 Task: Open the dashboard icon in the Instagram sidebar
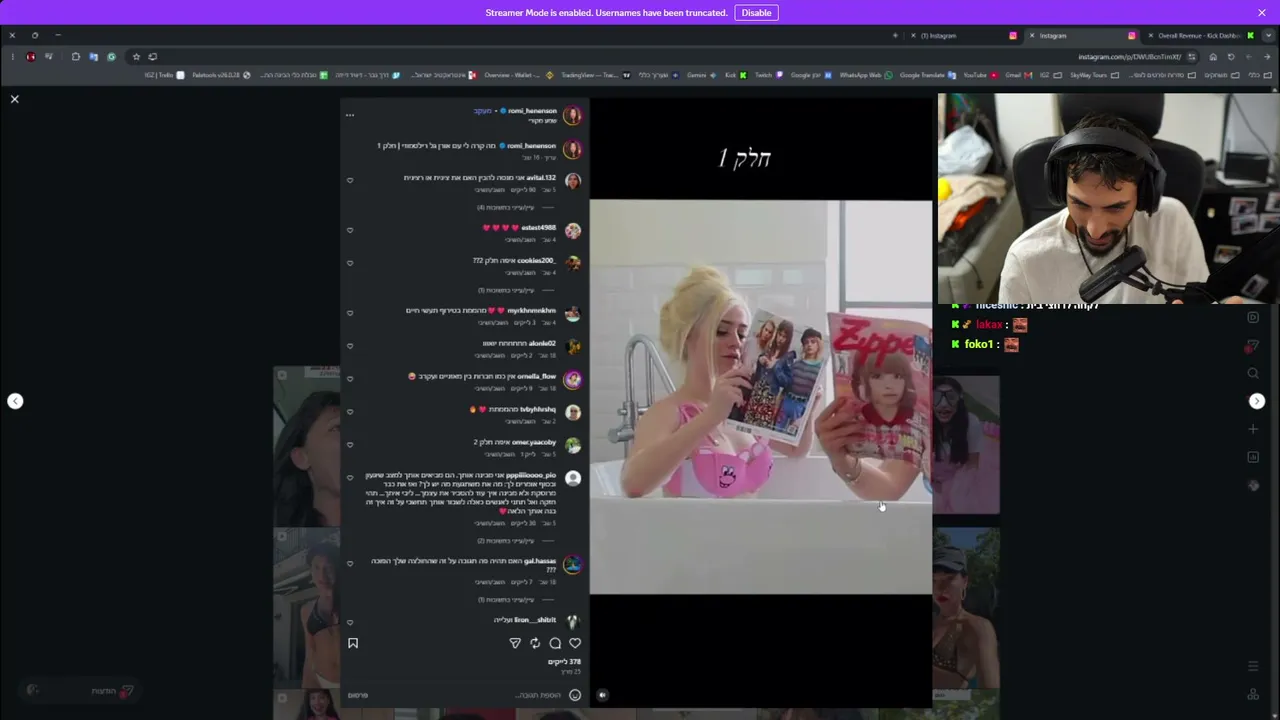pyautogui.click(x=1253, y=457)
